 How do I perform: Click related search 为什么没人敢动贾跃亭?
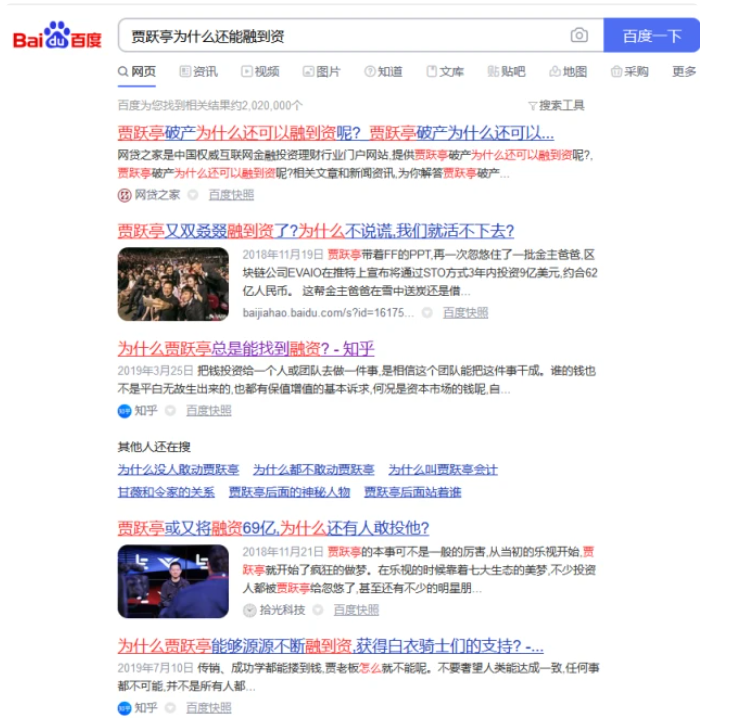coord(178,469)
